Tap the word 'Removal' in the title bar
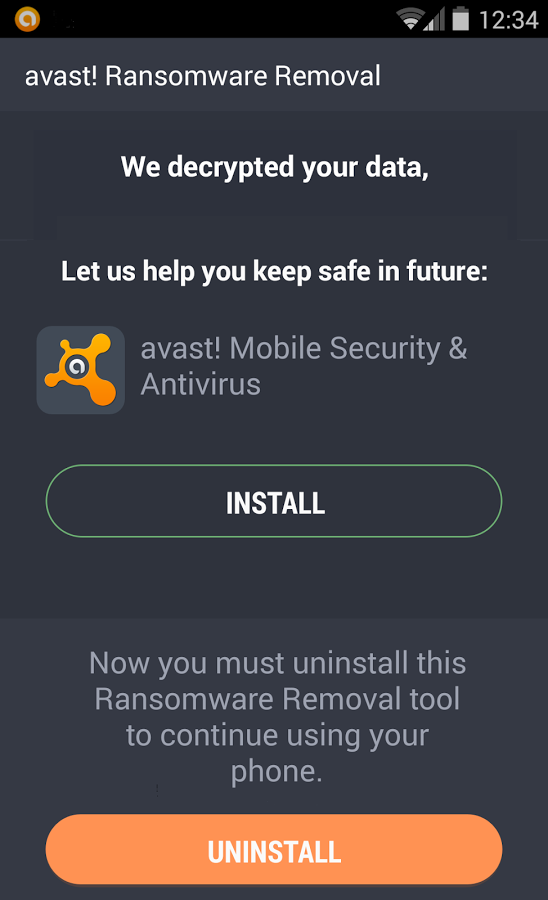548x900 pixels. (x=328, y=76)
